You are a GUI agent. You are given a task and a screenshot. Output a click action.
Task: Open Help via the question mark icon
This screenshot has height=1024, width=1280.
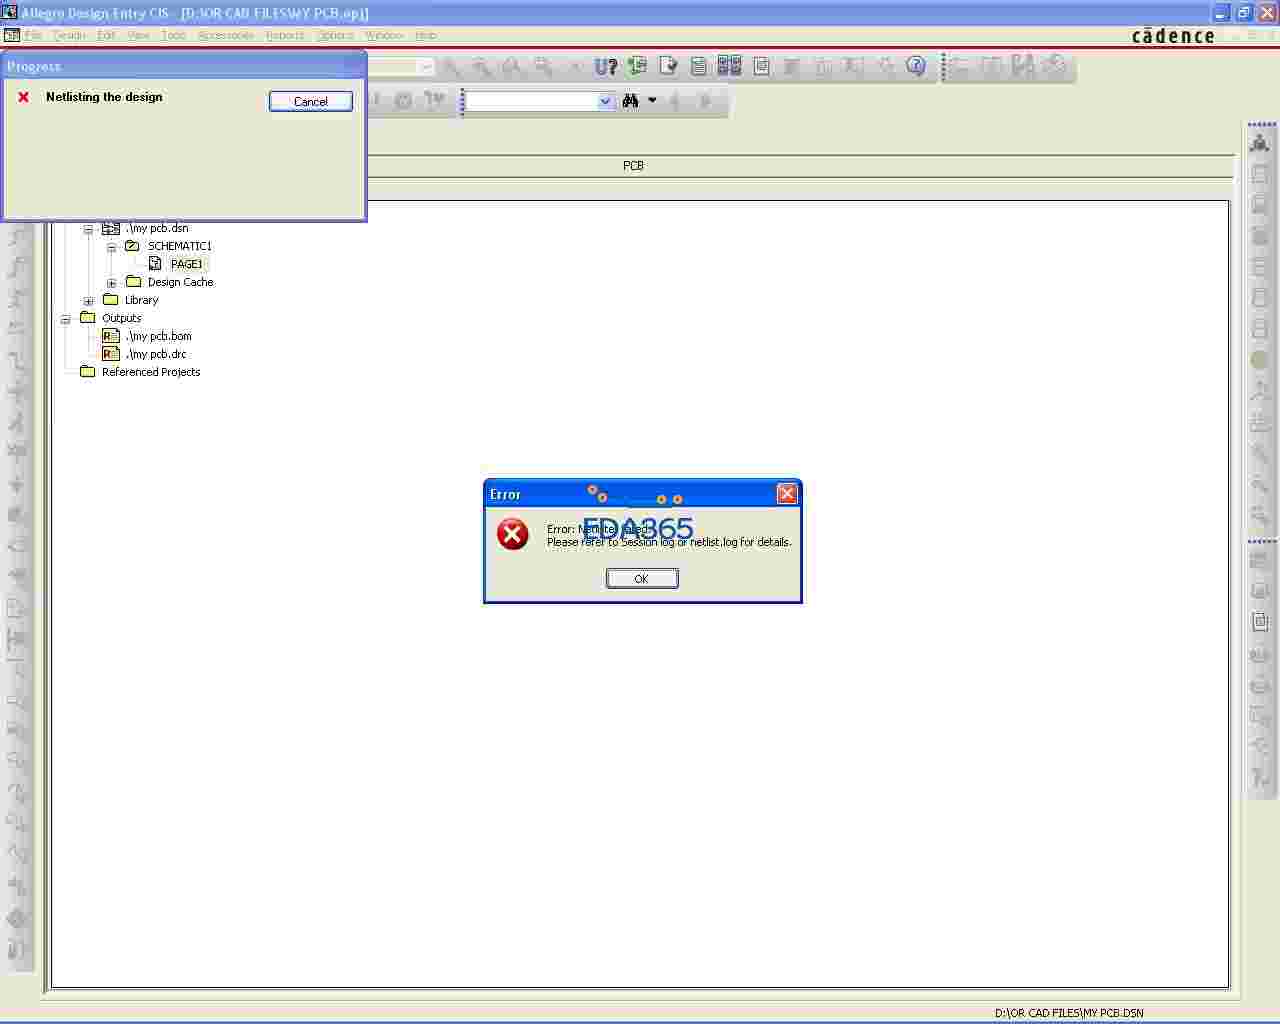(916, 67)
